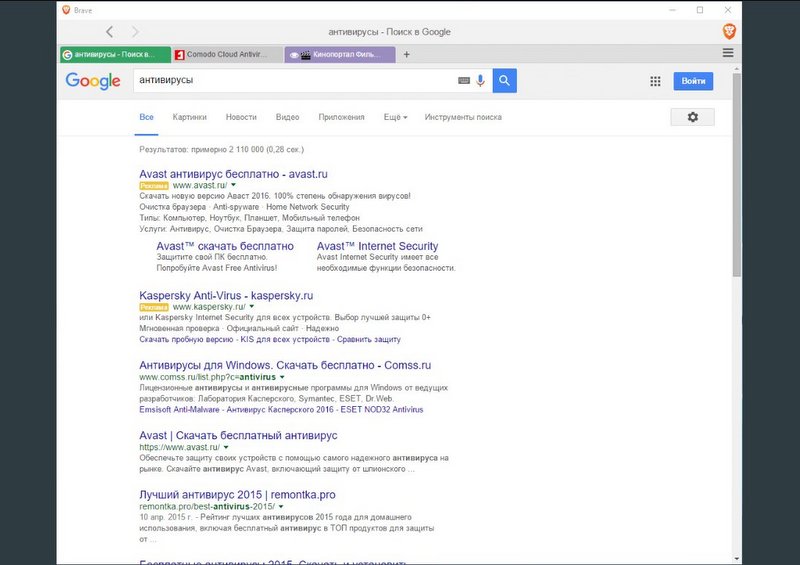800x565 pixels.
Task: Open KIS для всех устройств link
Action: [x=285, y=339]
